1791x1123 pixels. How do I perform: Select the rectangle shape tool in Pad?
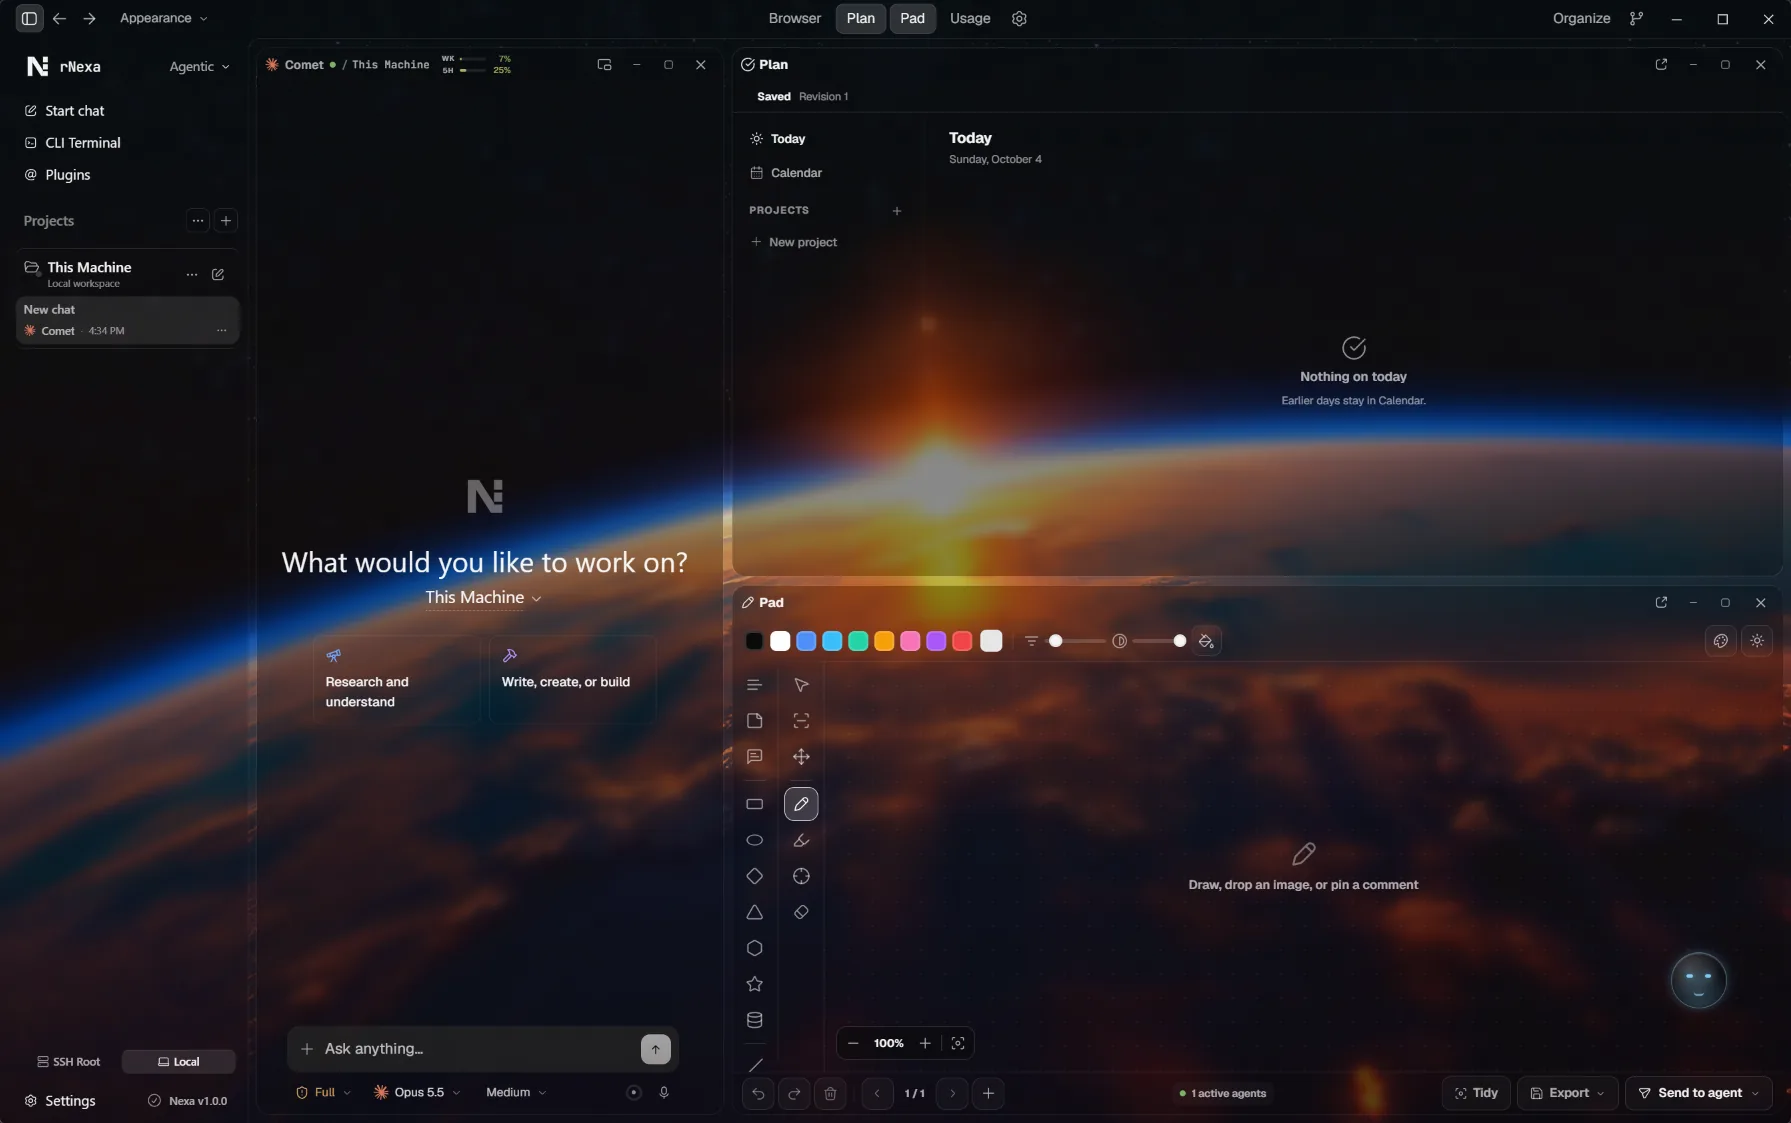(x=755, y=804)
